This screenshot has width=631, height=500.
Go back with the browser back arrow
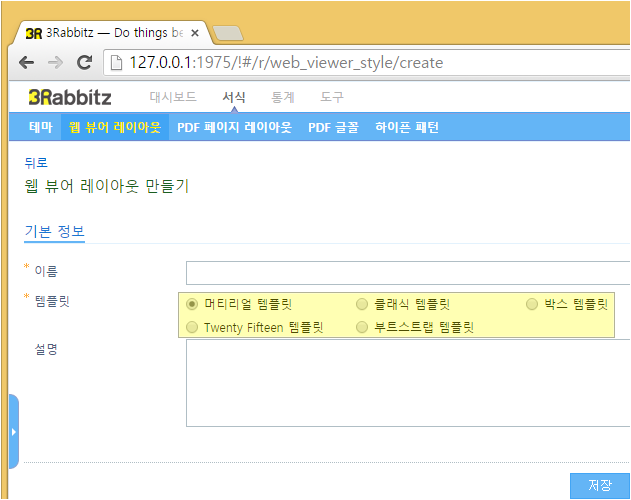pyautogui.click(x=27, y=62)
